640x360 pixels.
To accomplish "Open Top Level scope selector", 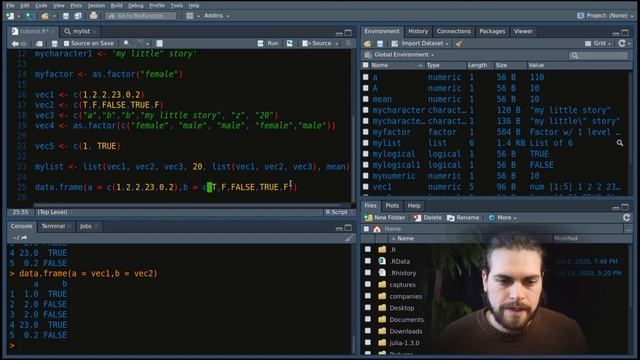I will coord(54,212).
